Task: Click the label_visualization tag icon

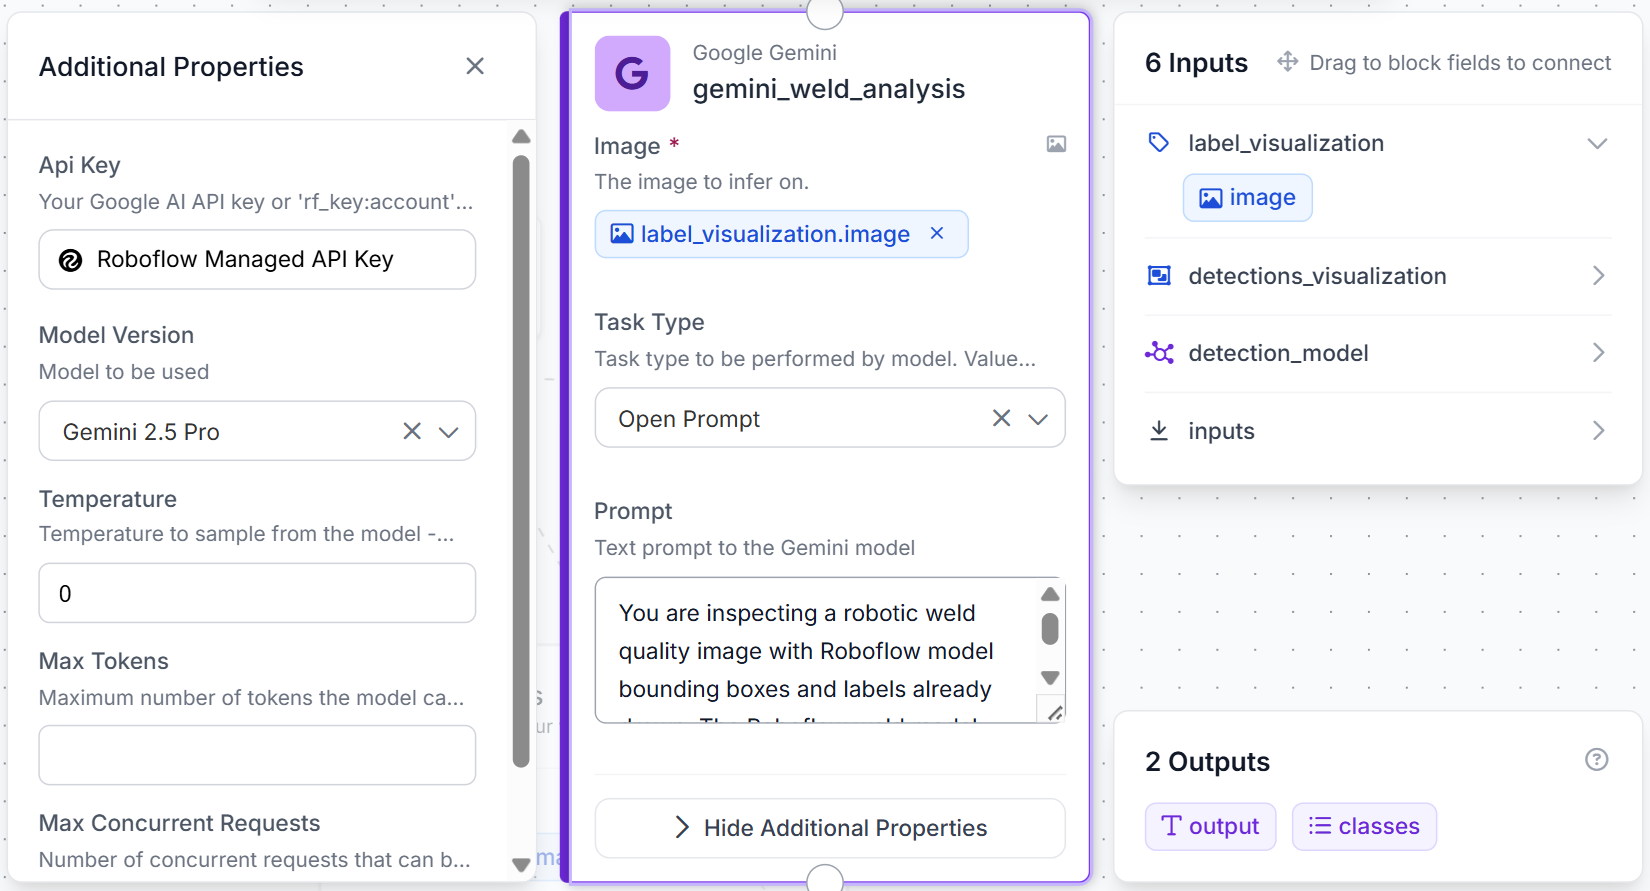Action: tap(1159, 143)
